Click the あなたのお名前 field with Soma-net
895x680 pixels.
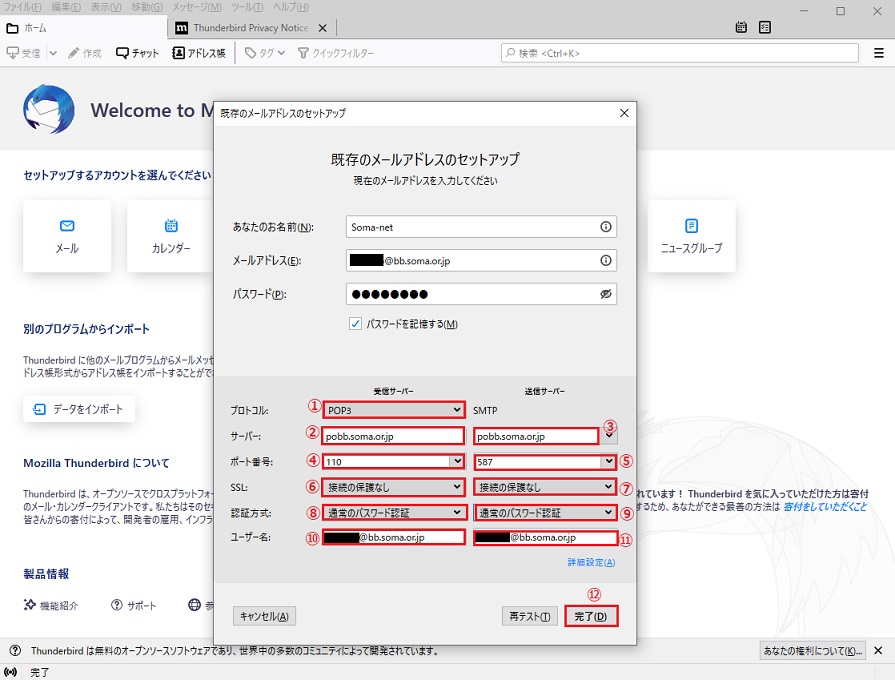point(481,227)
